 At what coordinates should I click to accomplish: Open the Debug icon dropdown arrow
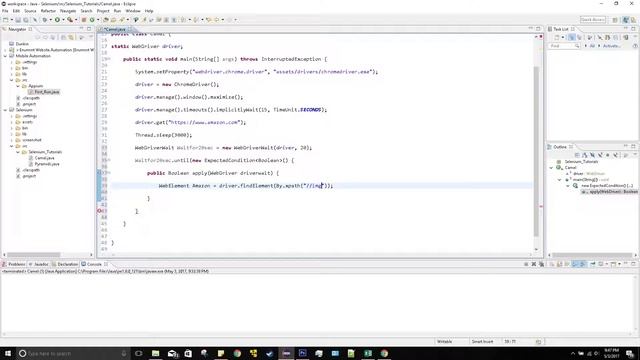pyautogui.click(x=50, y=20)
